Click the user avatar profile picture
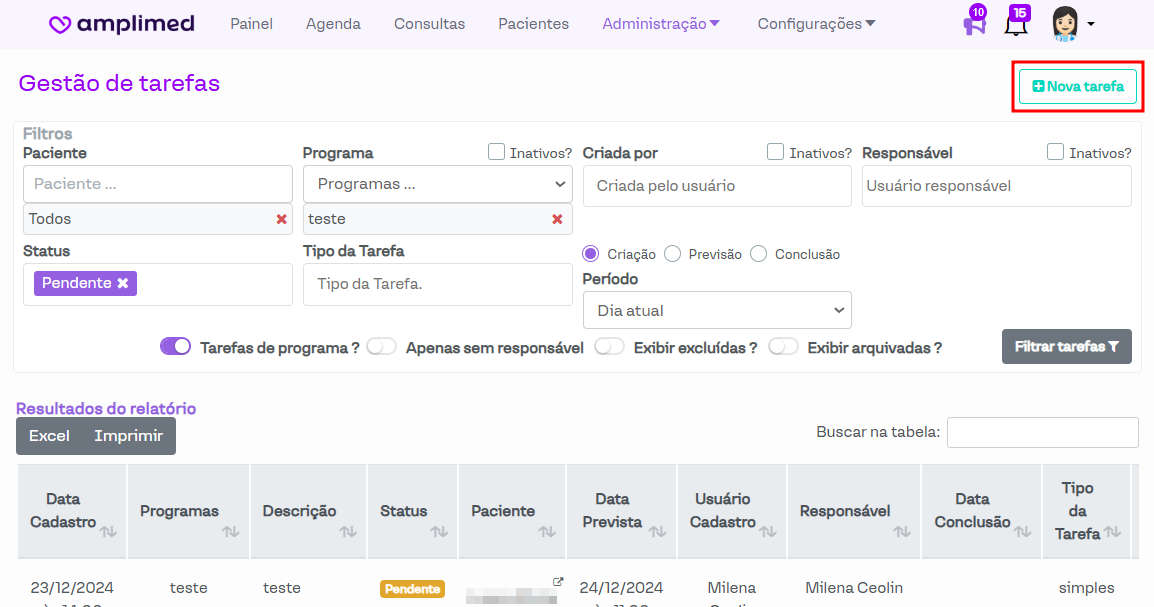The width and height of the screenshot is (1154, 607). click(x=1066, y=24)
